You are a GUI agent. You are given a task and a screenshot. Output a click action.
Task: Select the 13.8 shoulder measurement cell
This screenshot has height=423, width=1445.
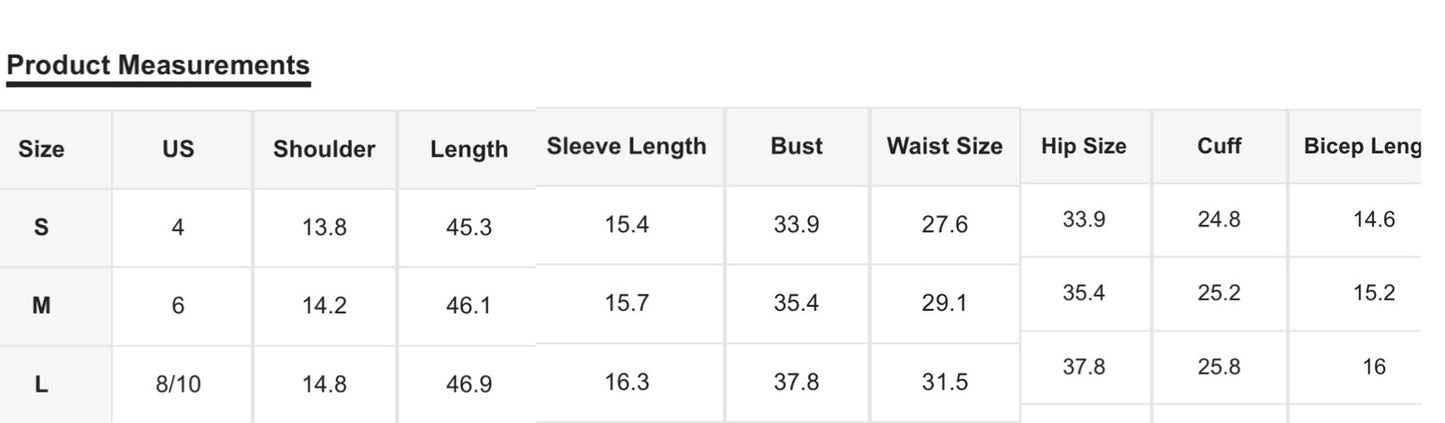click(324, 227)
